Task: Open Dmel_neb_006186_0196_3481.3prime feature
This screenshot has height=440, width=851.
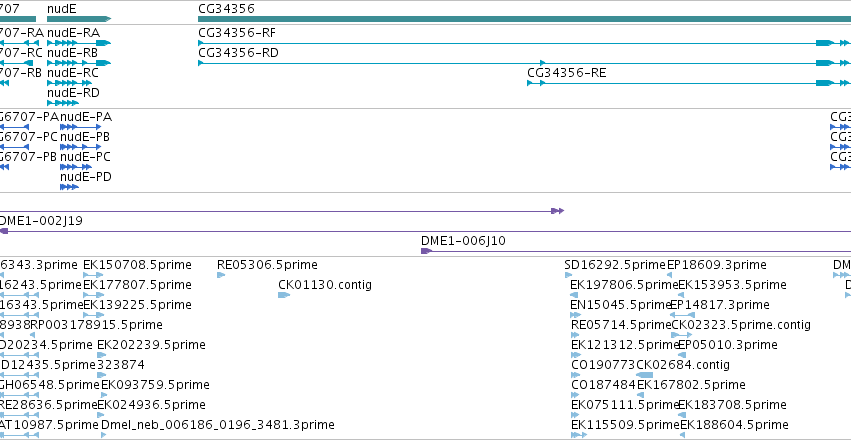Action: (104, 436)
